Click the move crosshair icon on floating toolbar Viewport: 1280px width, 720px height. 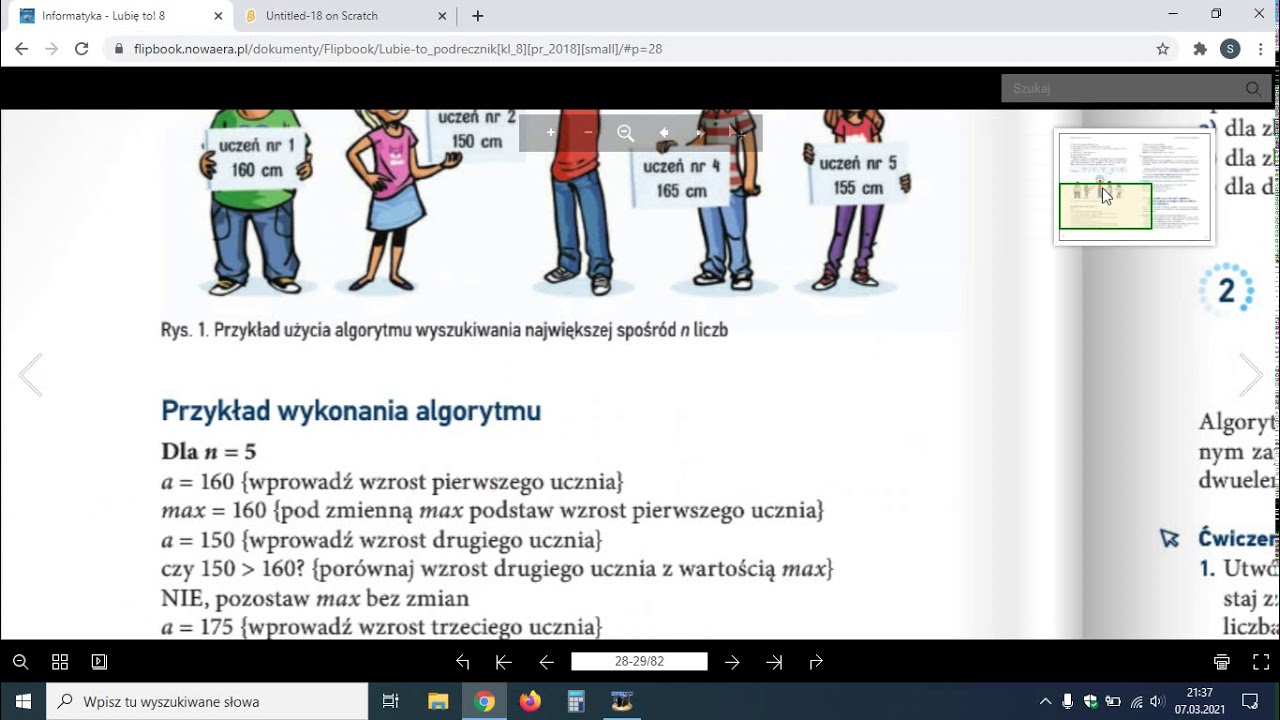click(738, 133)
